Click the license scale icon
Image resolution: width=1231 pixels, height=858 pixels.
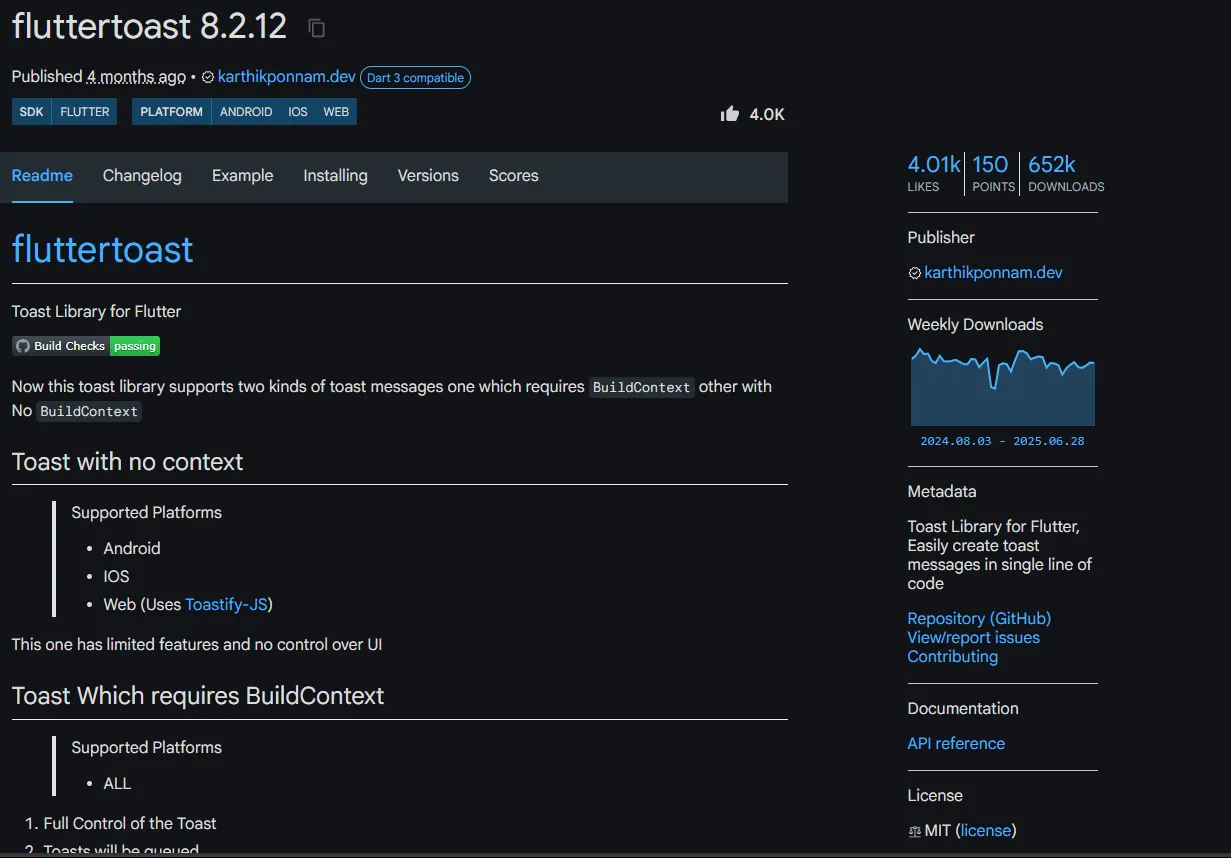(914, 831)
